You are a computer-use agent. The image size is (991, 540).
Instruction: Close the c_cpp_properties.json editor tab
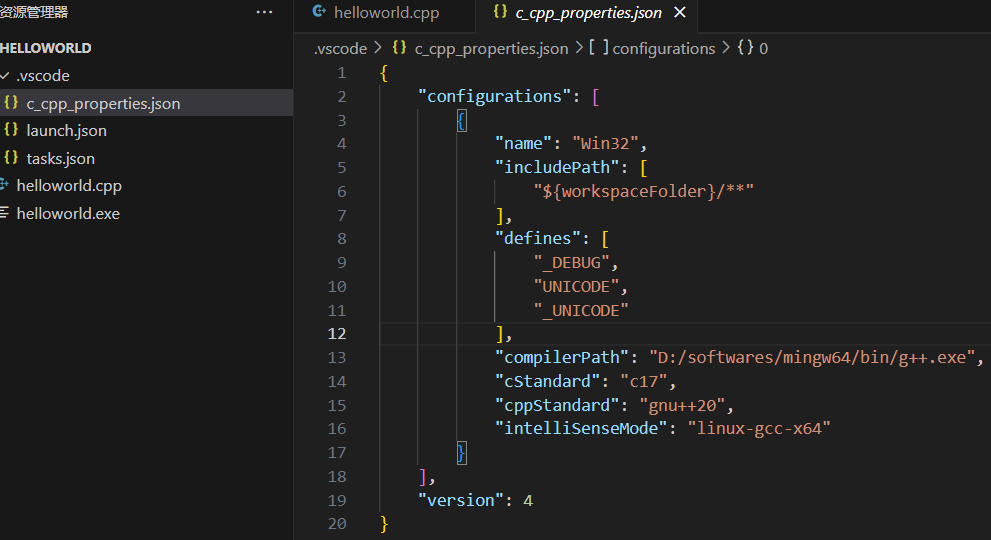[x=680, y=13]
